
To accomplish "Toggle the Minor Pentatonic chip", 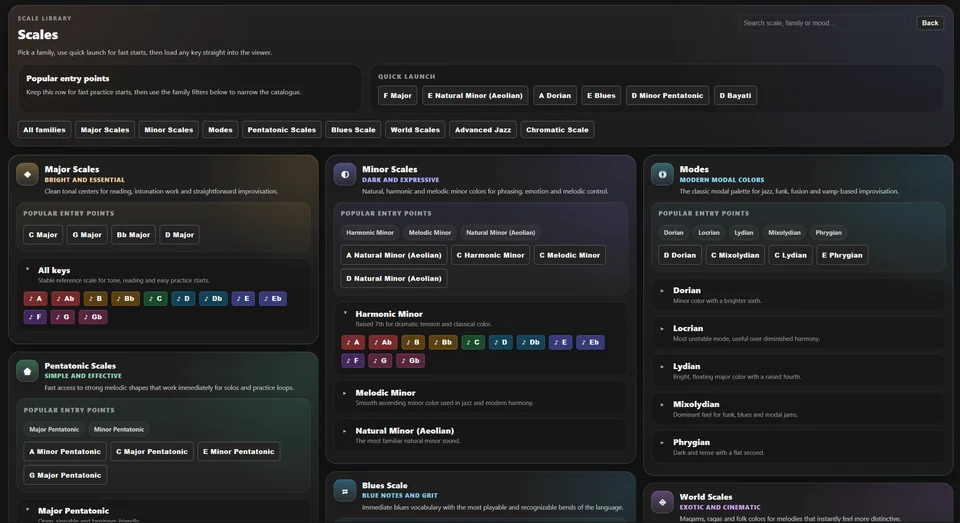I will (x=119, y=429).
